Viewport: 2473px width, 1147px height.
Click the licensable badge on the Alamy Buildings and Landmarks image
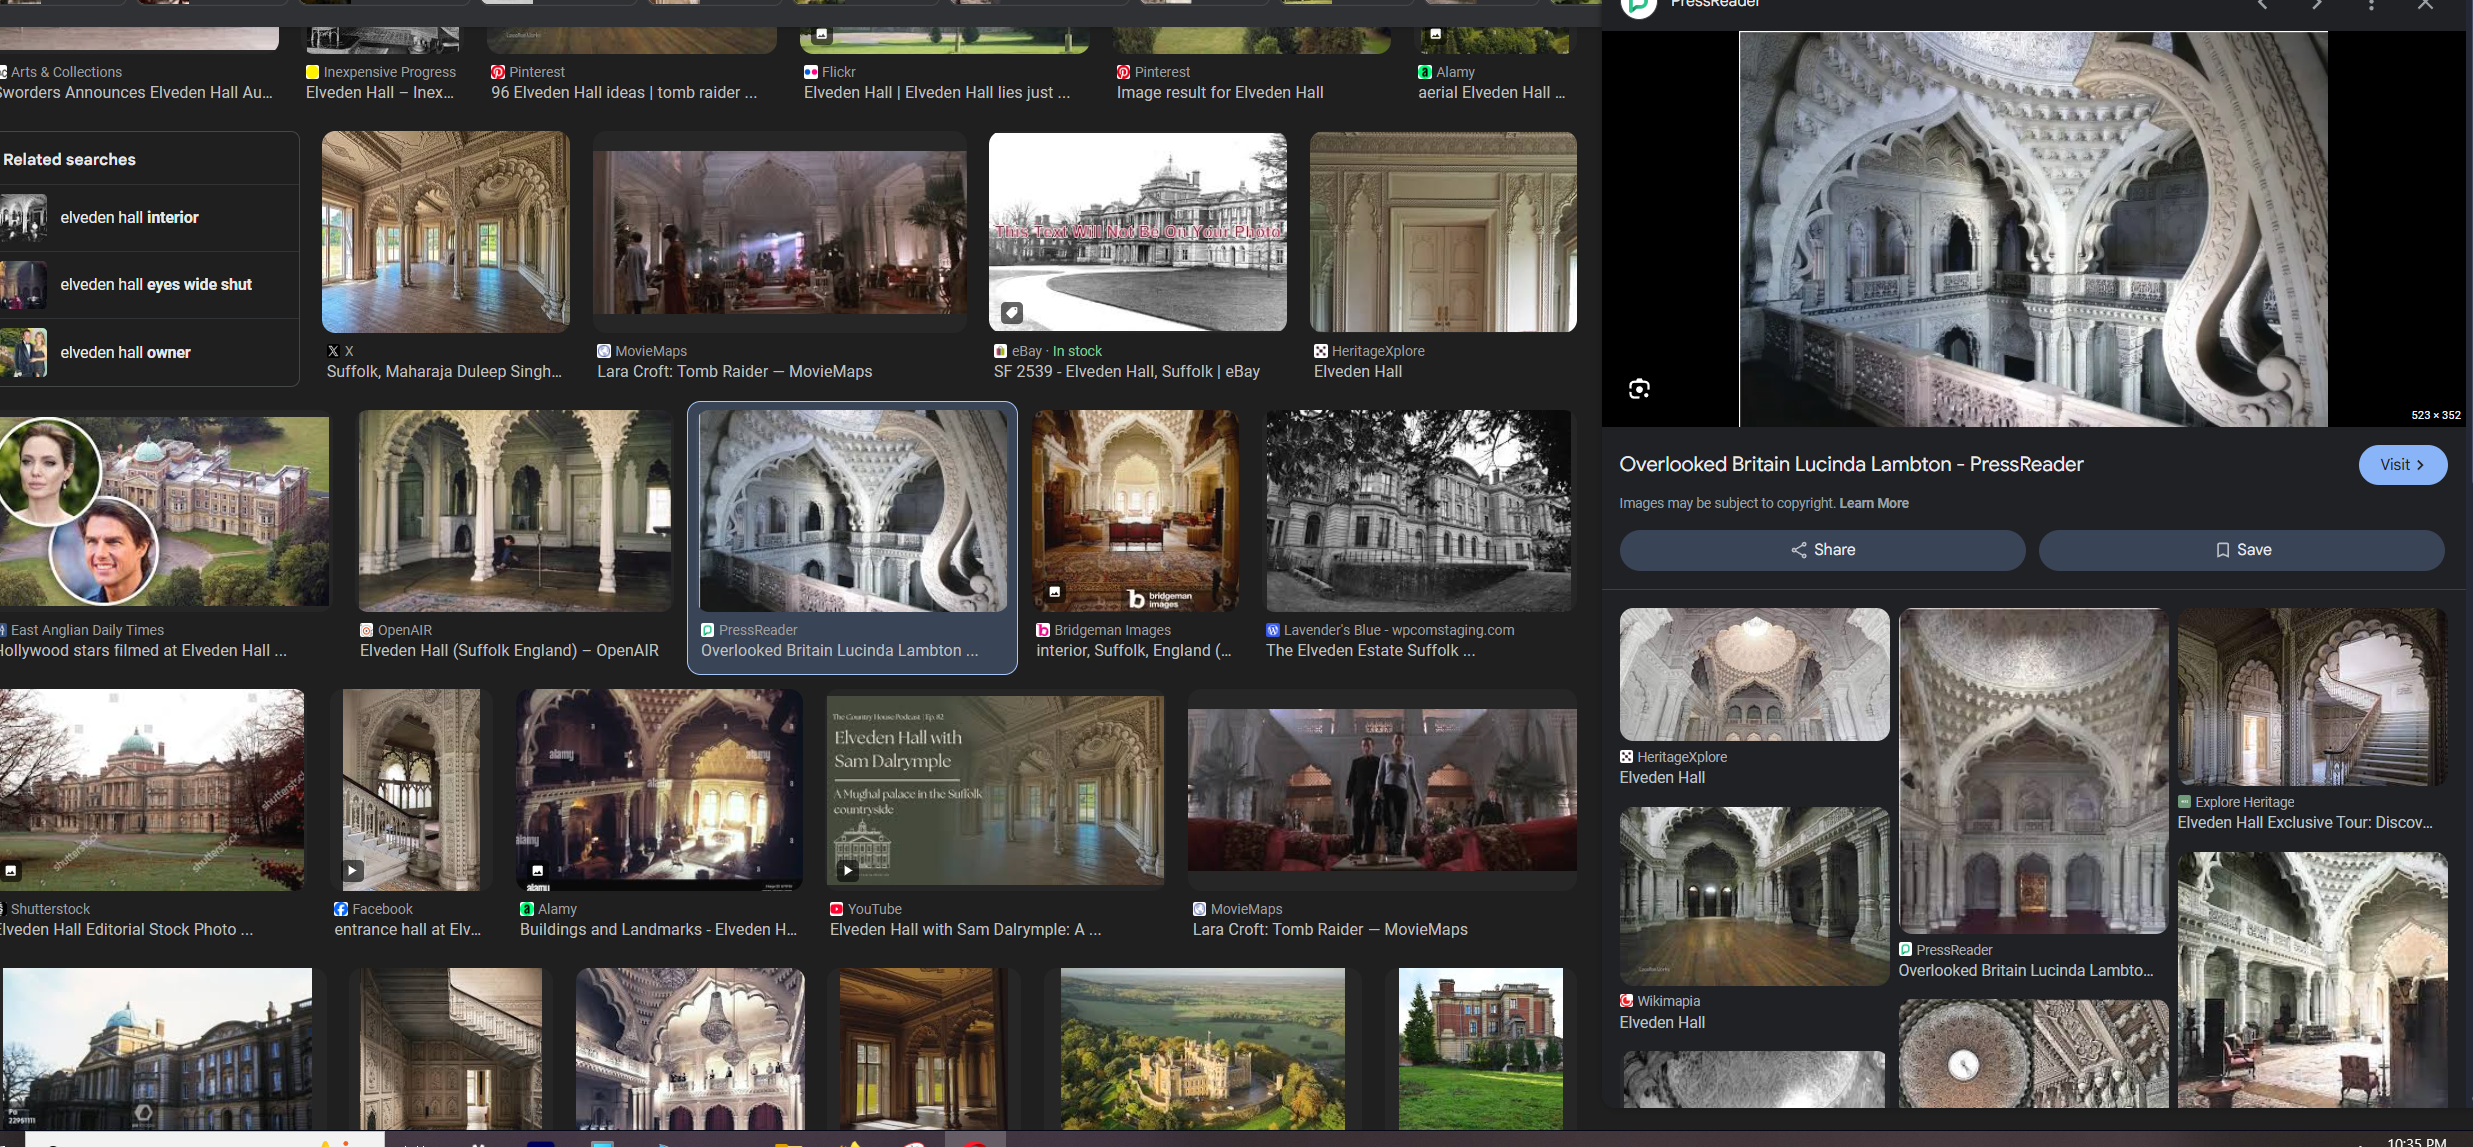click(537, 871)
